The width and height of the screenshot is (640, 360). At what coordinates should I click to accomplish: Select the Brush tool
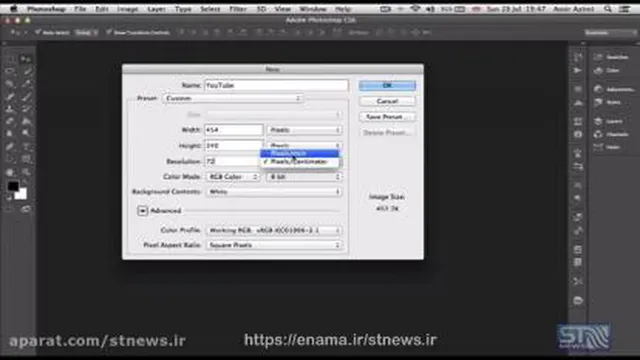pyautogui.click(x=26, y=97)
